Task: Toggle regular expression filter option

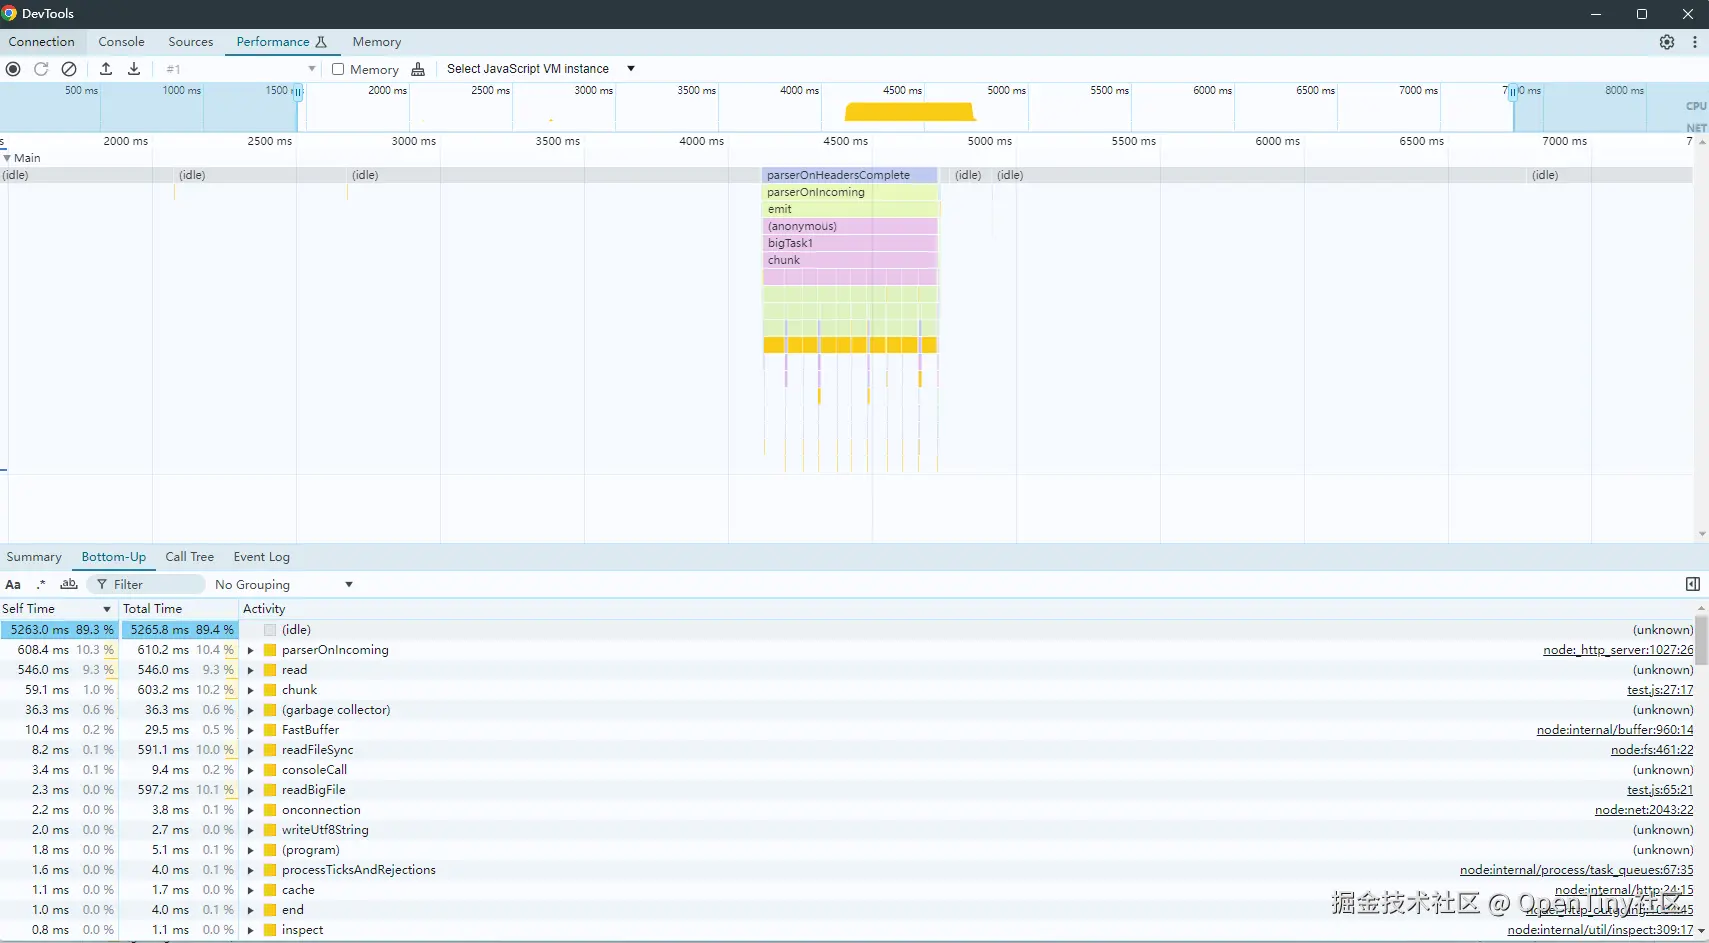Action: [41, 585]
